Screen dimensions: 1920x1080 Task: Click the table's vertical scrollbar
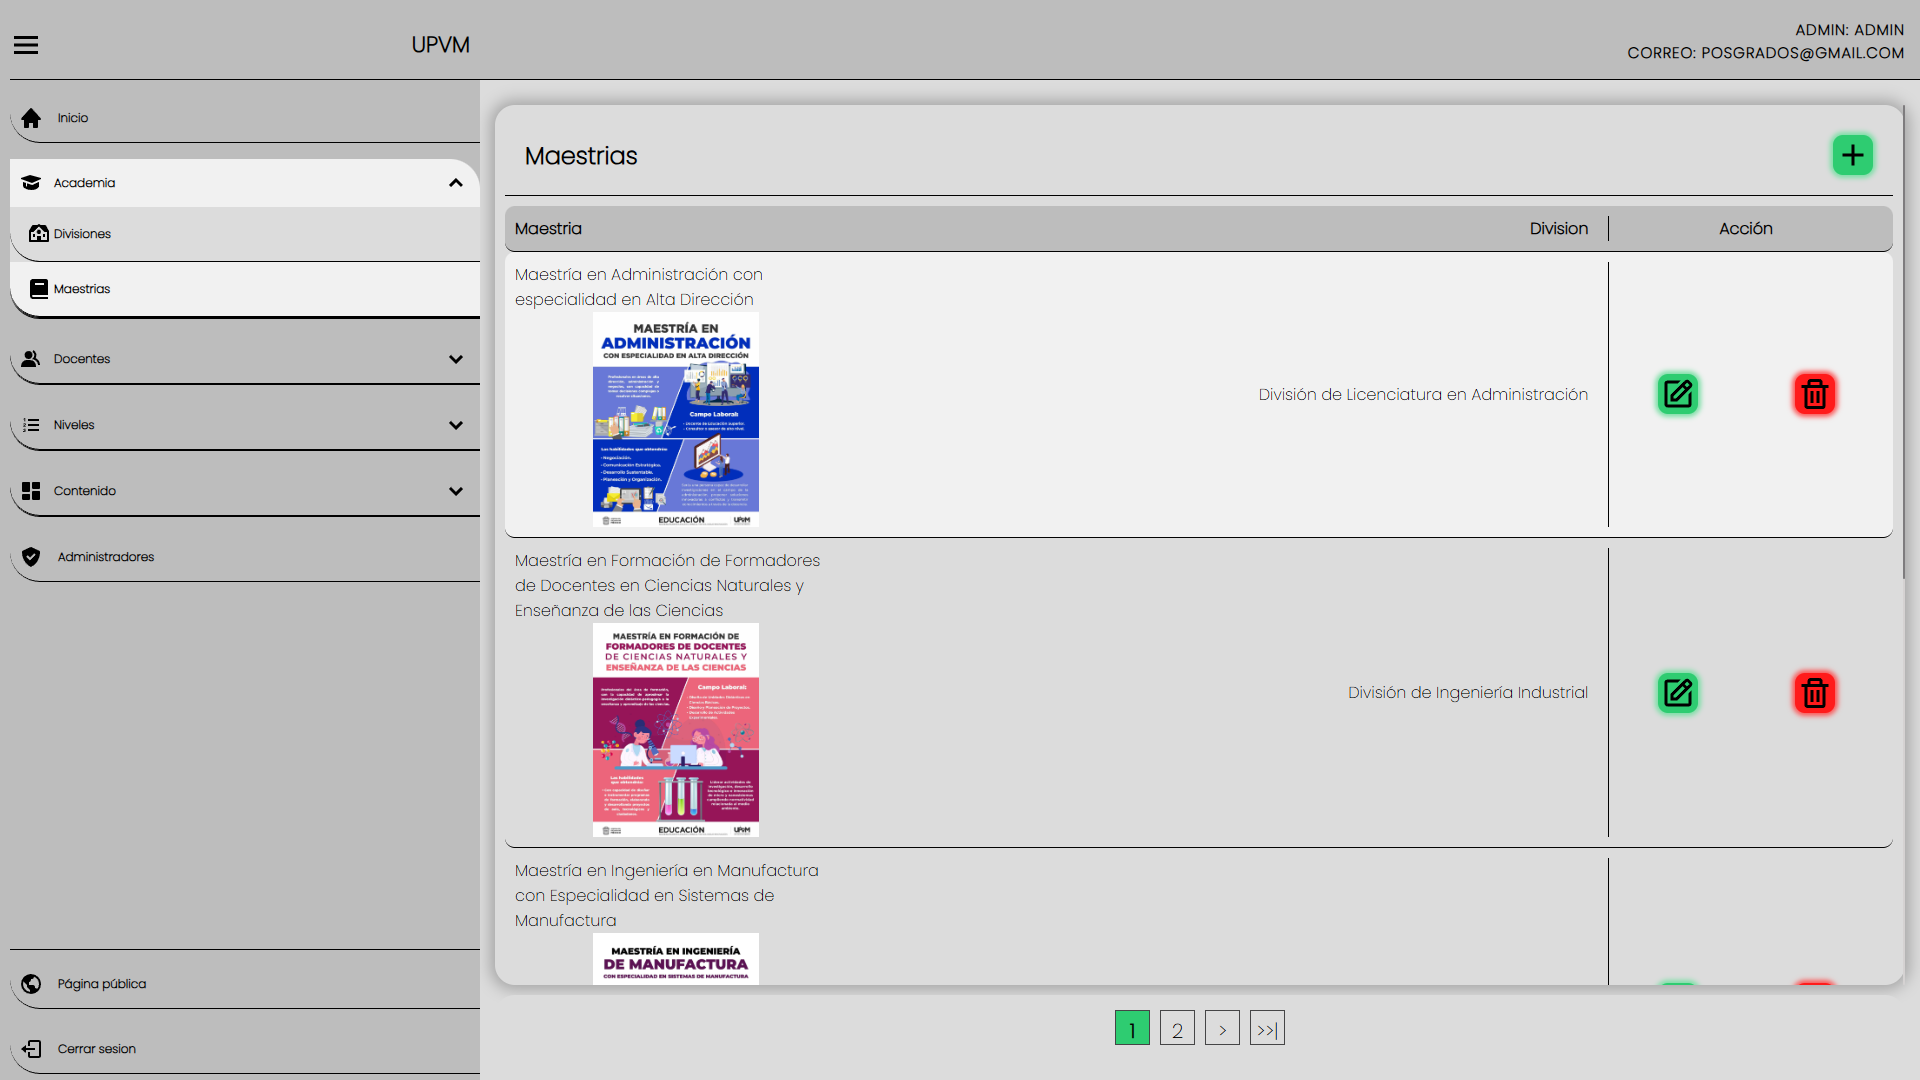tap(1904, 340)
